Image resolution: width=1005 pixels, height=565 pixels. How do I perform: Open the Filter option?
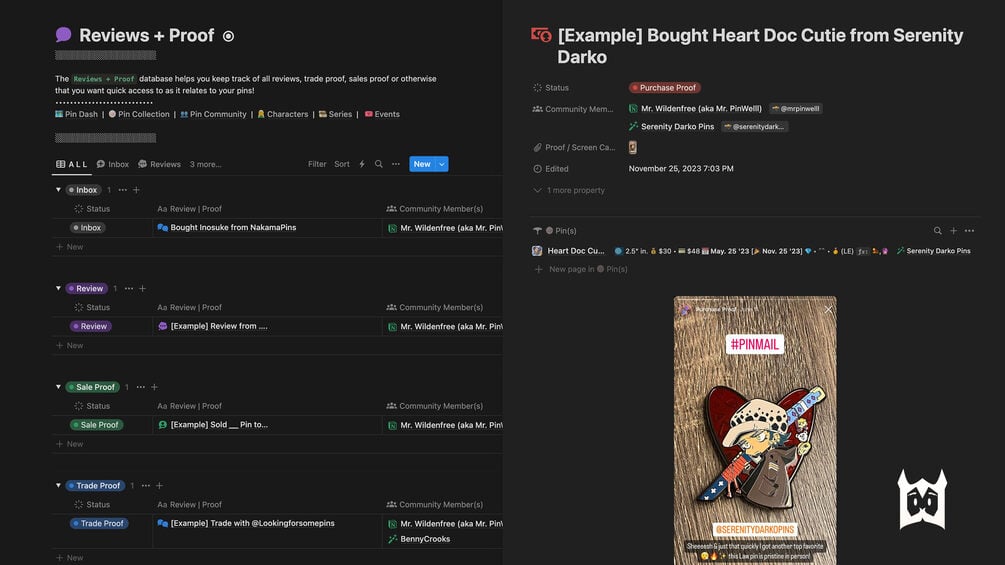317,164
